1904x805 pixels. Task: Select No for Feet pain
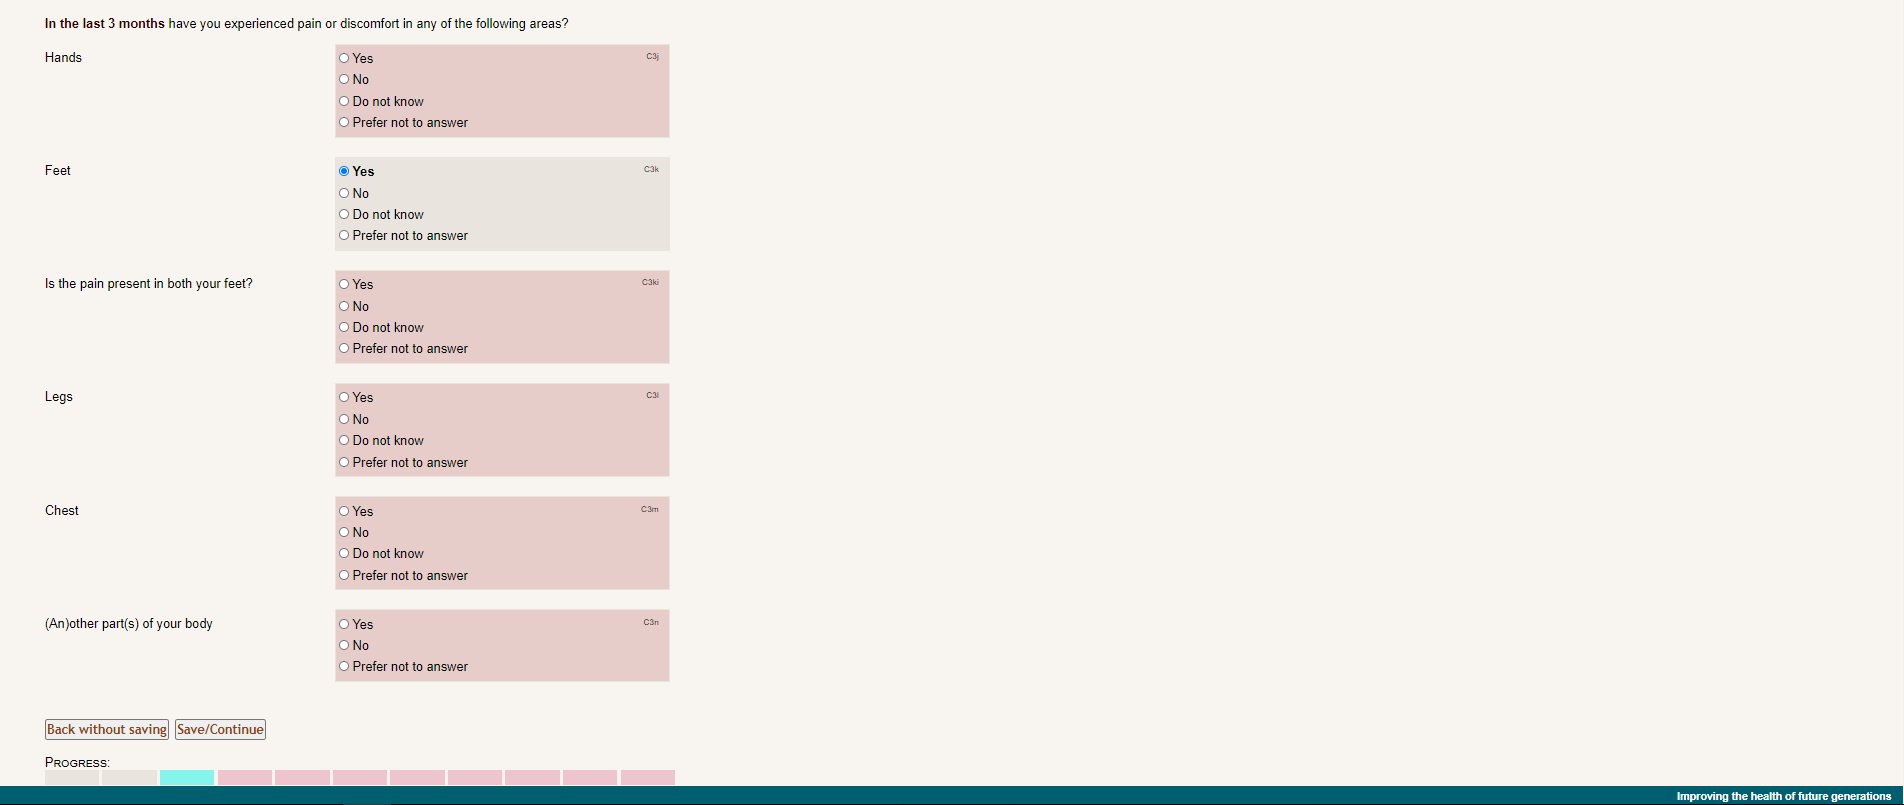344,193
